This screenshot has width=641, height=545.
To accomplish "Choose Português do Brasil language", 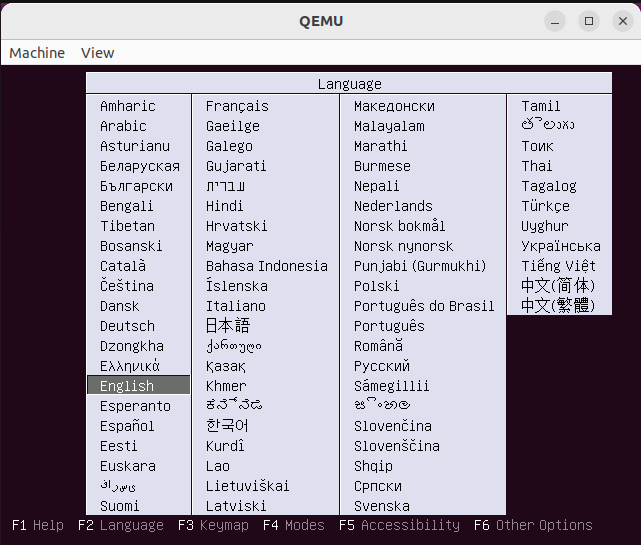I will (424, 306).
